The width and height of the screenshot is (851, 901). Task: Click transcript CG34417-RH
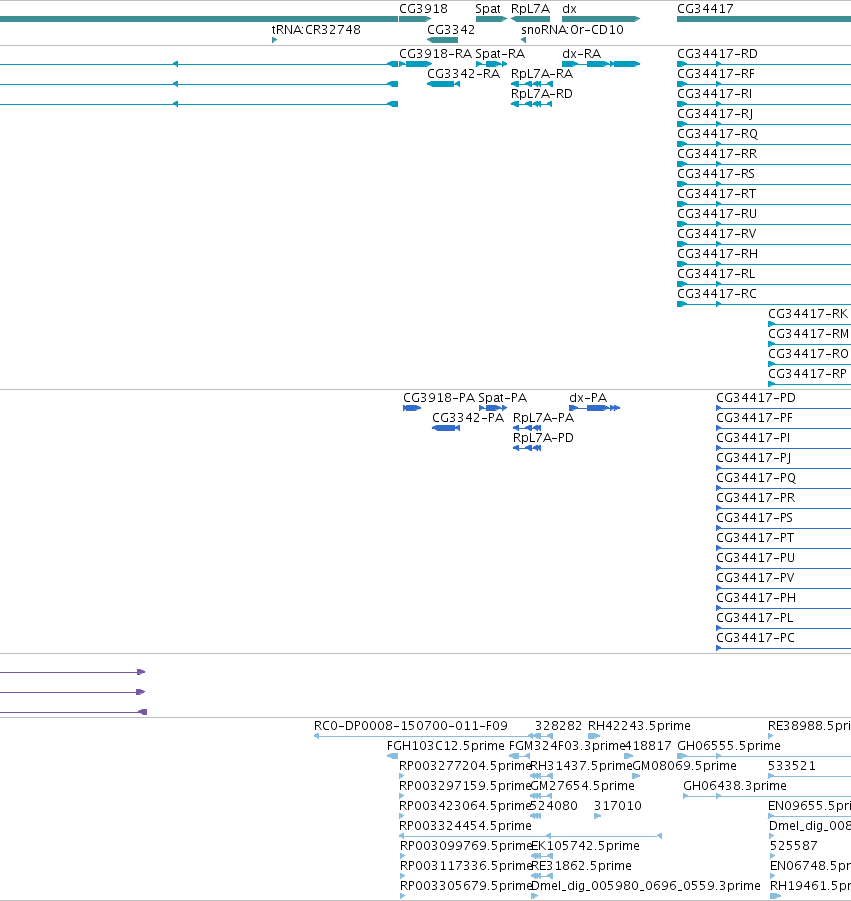coord(717,253)
